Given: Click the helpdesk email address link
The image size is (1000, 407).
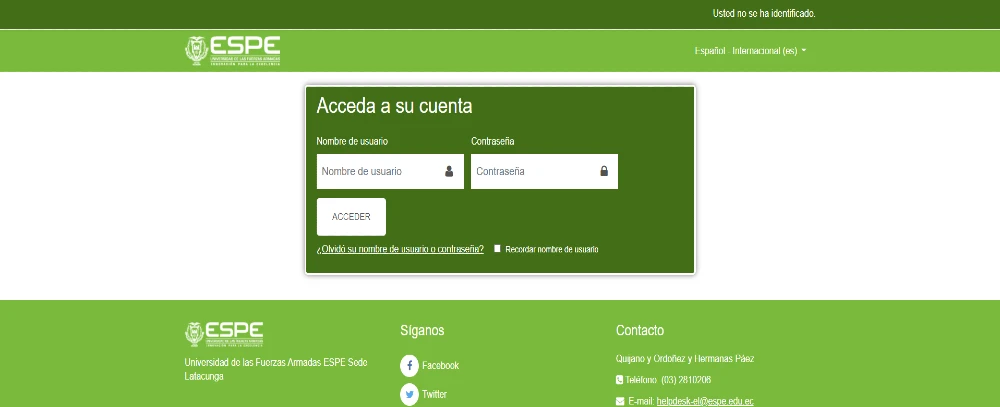Looking at the screenshot, I should [705, 401].
